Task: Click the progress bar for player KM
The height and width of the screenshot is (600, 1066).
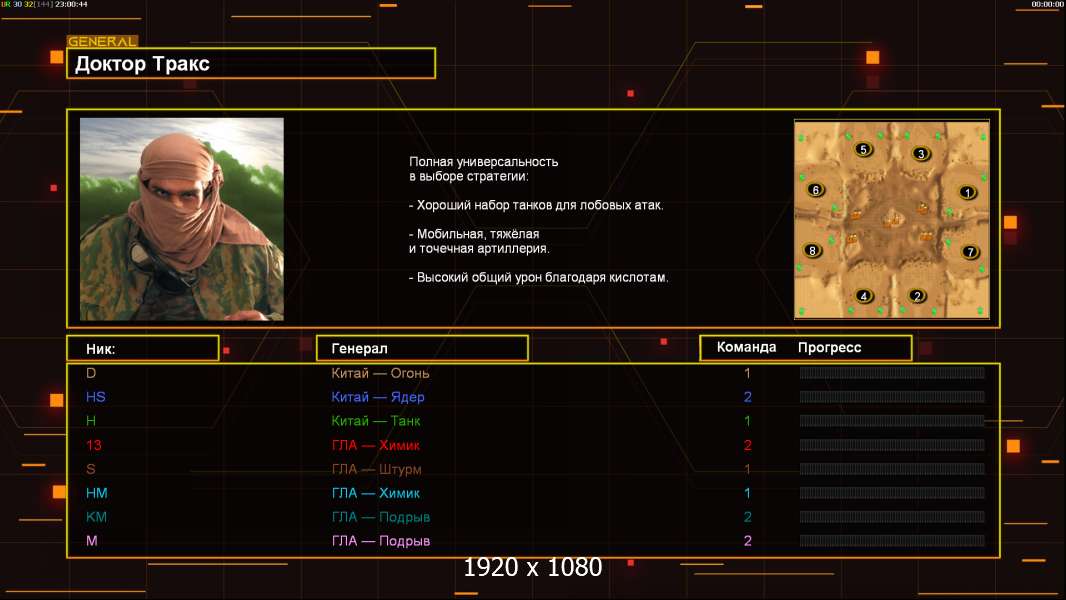Action: coord(892,516)
